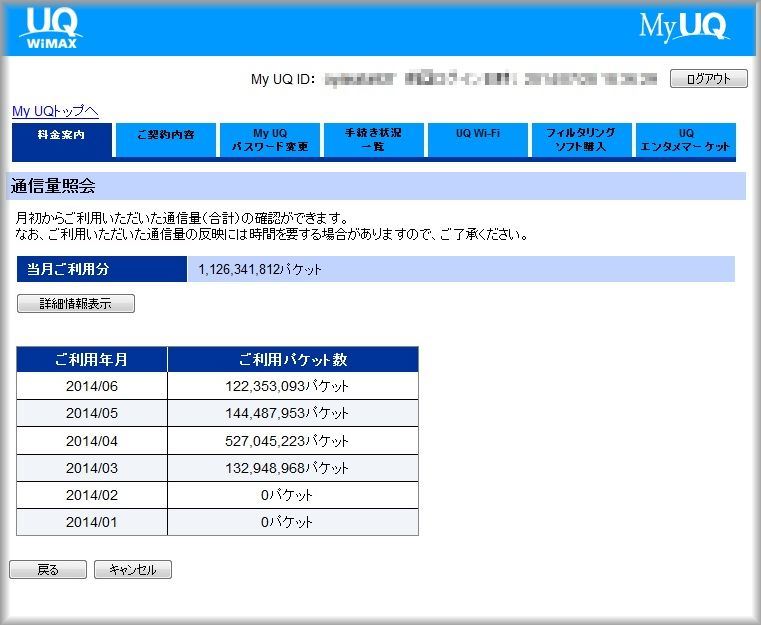Open the UQ Wi-Fi tab
The image size is (761, 625).
pyautogui.click(x=478, y=140)
